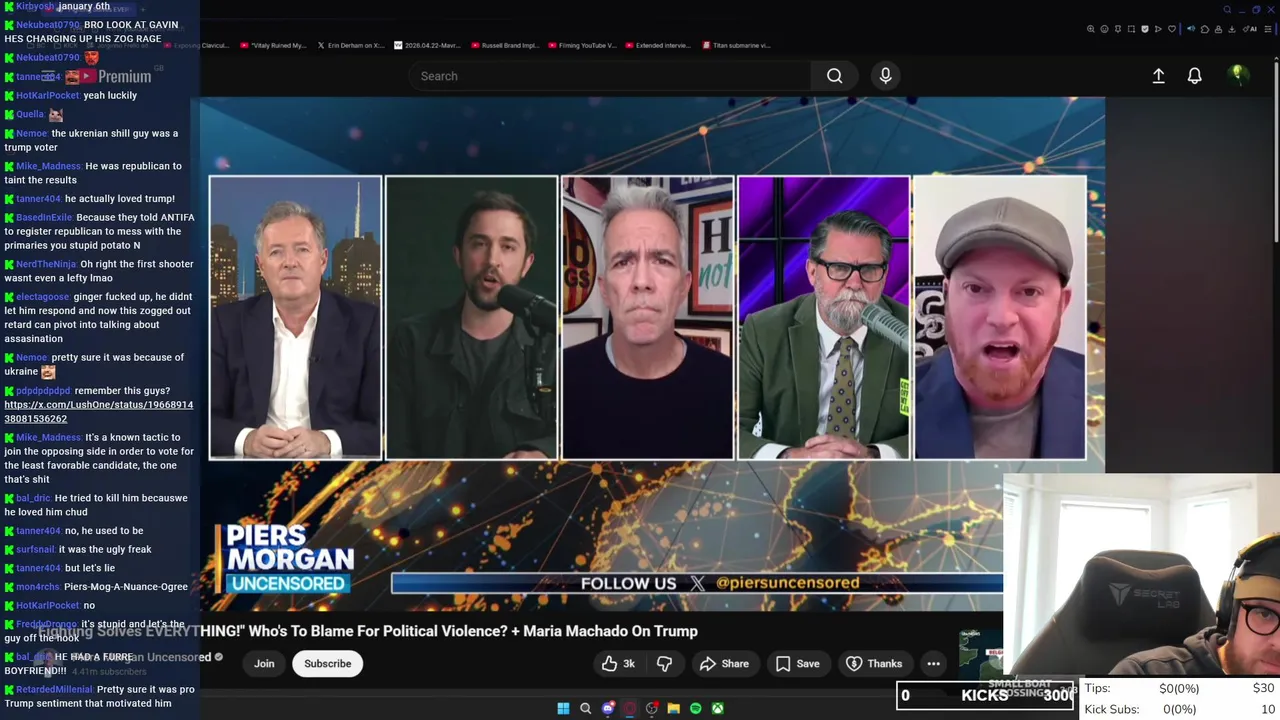
Task: Open Xbox app from the taskbar
Action: coord(718,709)
